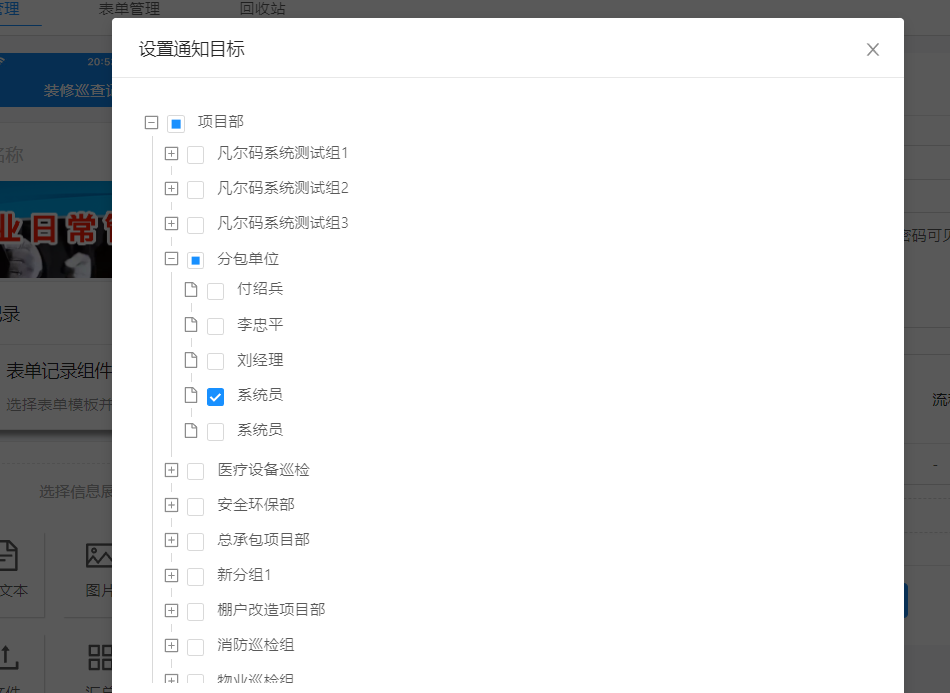Expand the 棚户改造项目部 node
The height and width of the screenshot is (693, 950).
pos(172,611)
